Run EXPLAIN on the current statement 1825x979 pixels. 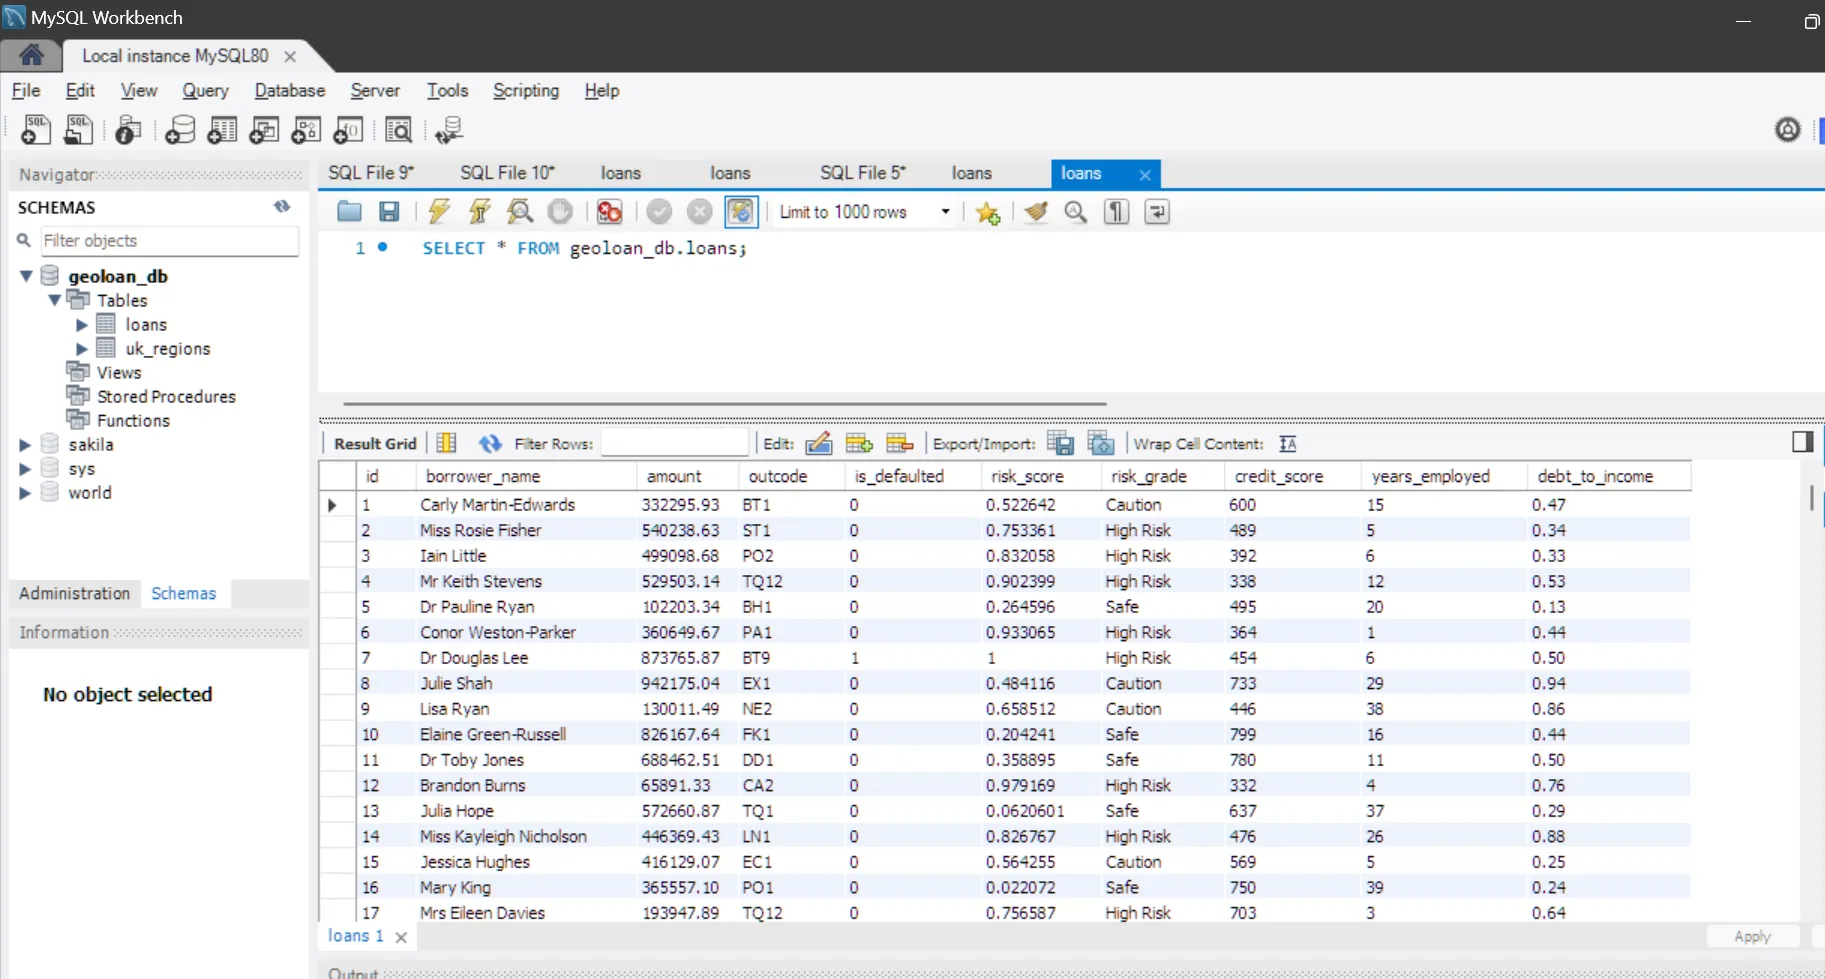[x=520, y=211]
